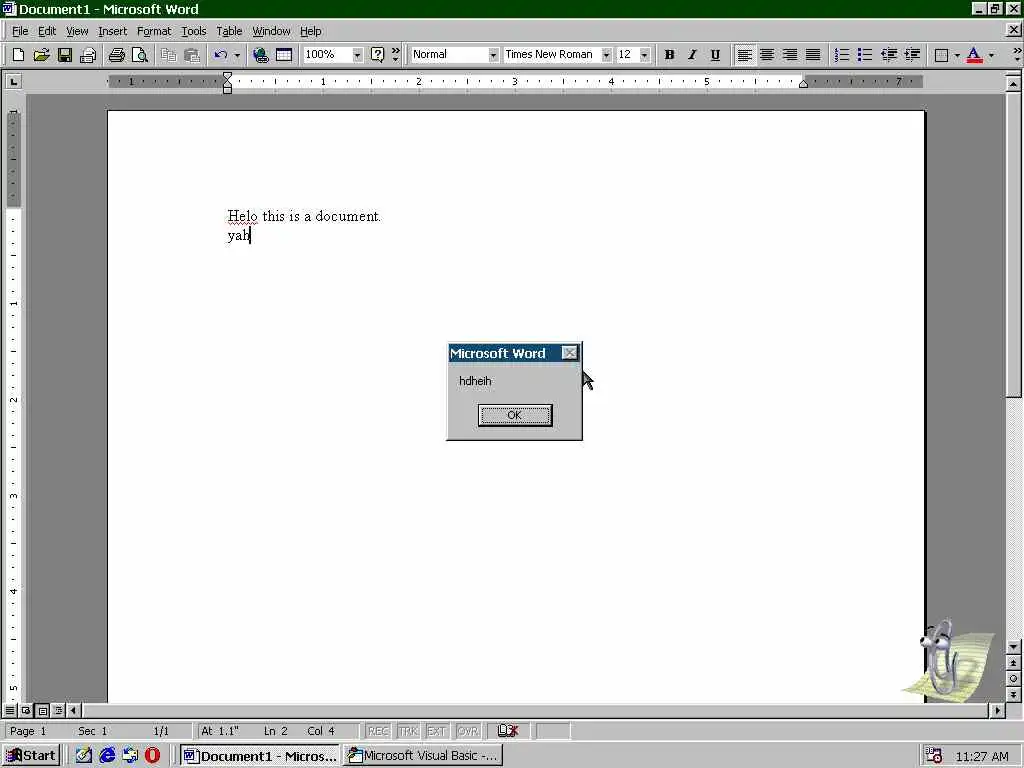The width and height of the screenshot is (1024, 768).
Task: Apply numbered list formatting
Action: tap(842, 55)
